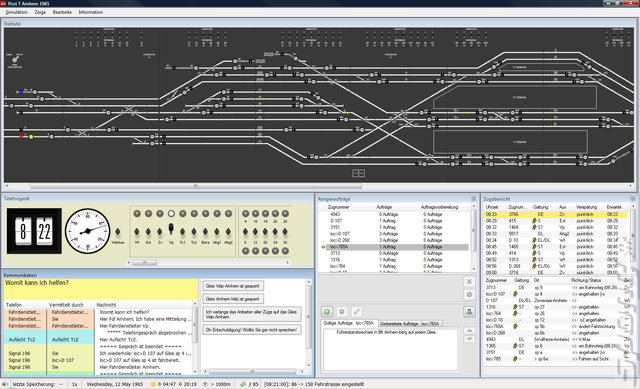
Task: Click the person icon button in Rangieraufträge
Action: point(469,312)
